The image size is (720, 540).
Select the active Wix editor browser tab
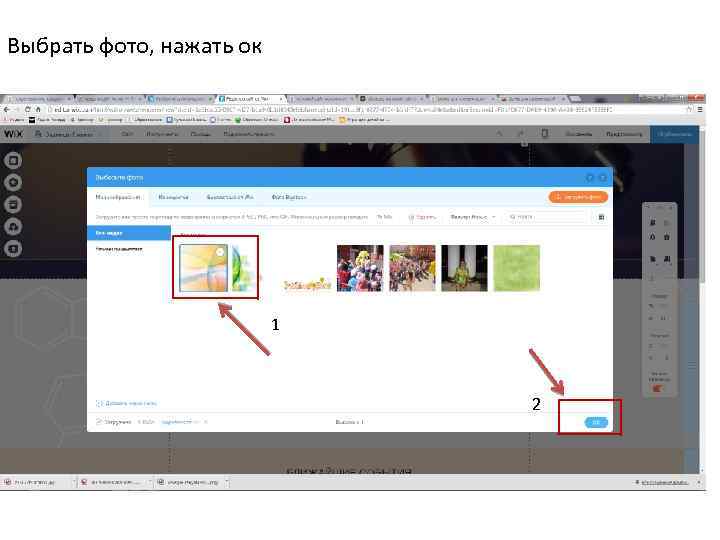(251, 99)
